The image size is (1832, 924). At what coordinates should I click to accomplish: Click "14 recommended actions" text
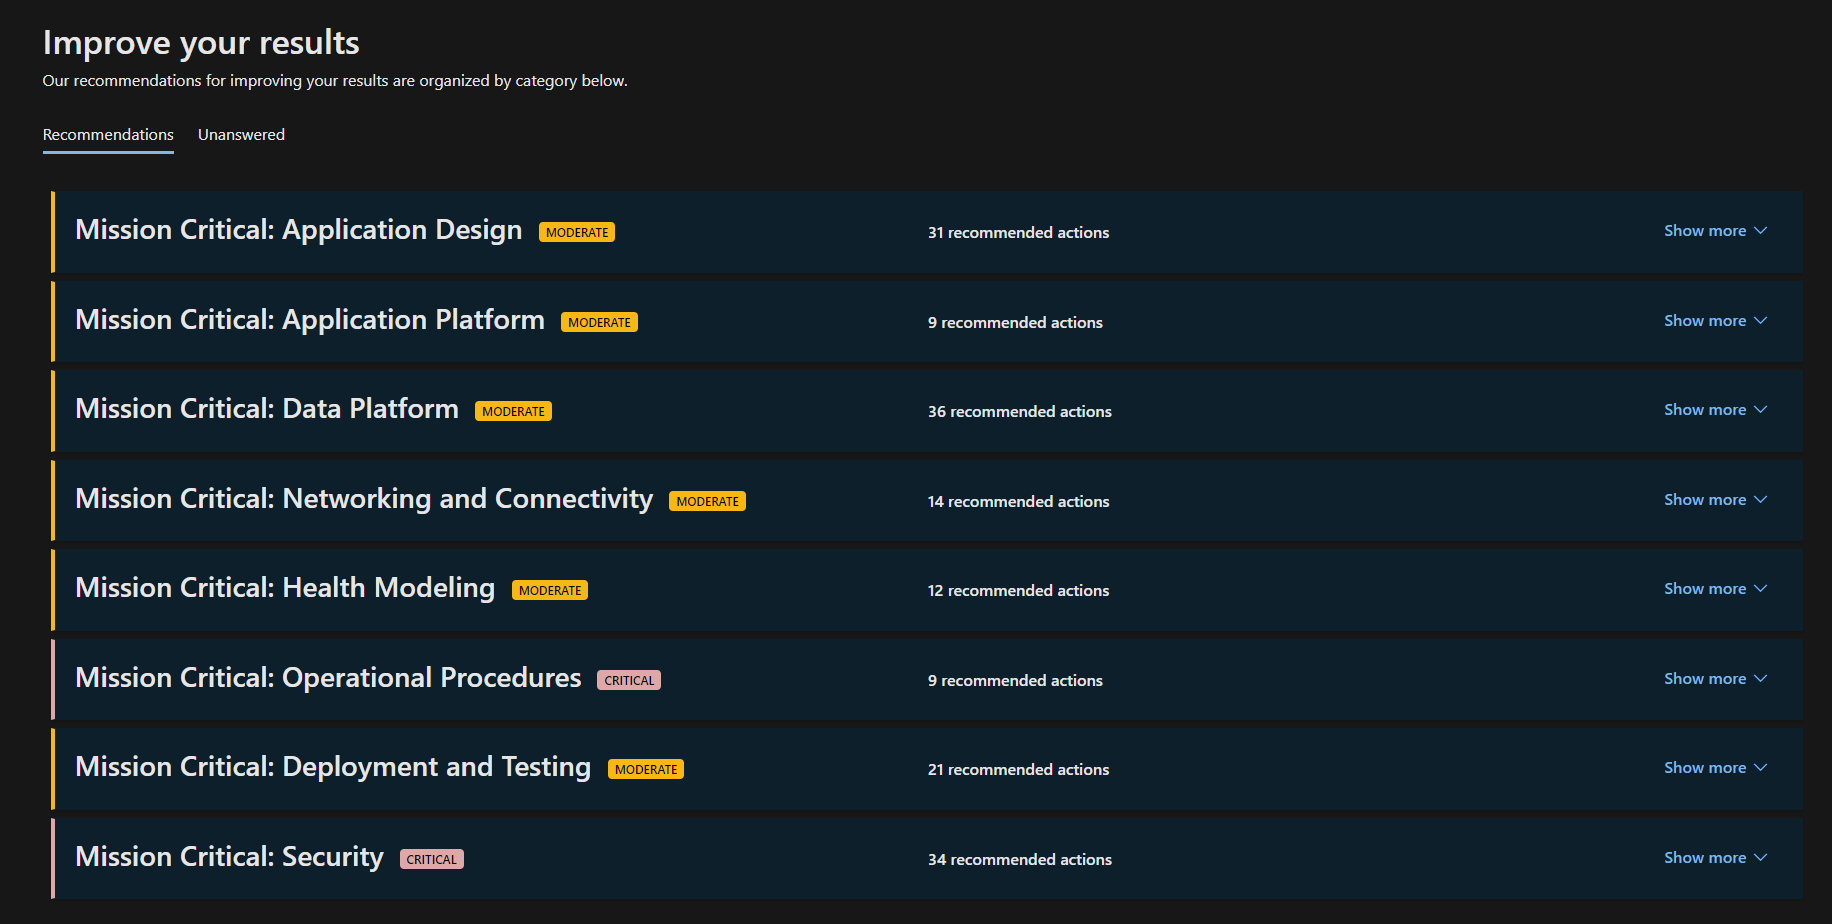pos(1018,501)
